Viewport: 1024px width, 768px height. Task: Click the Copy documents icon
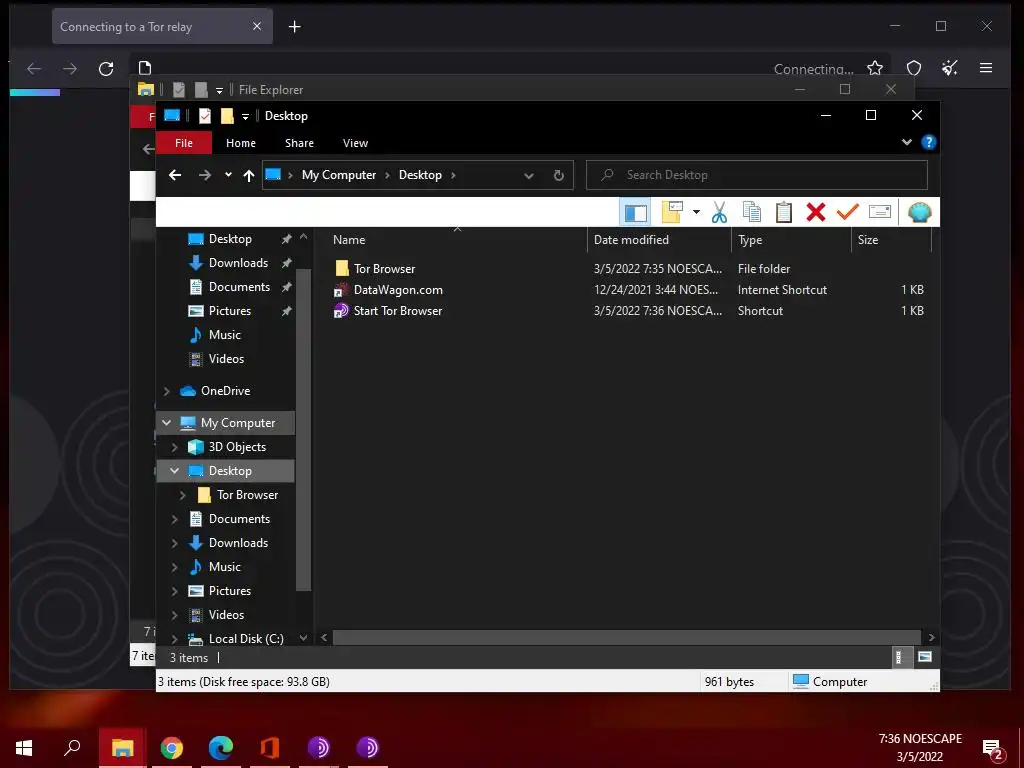point(752,212)
